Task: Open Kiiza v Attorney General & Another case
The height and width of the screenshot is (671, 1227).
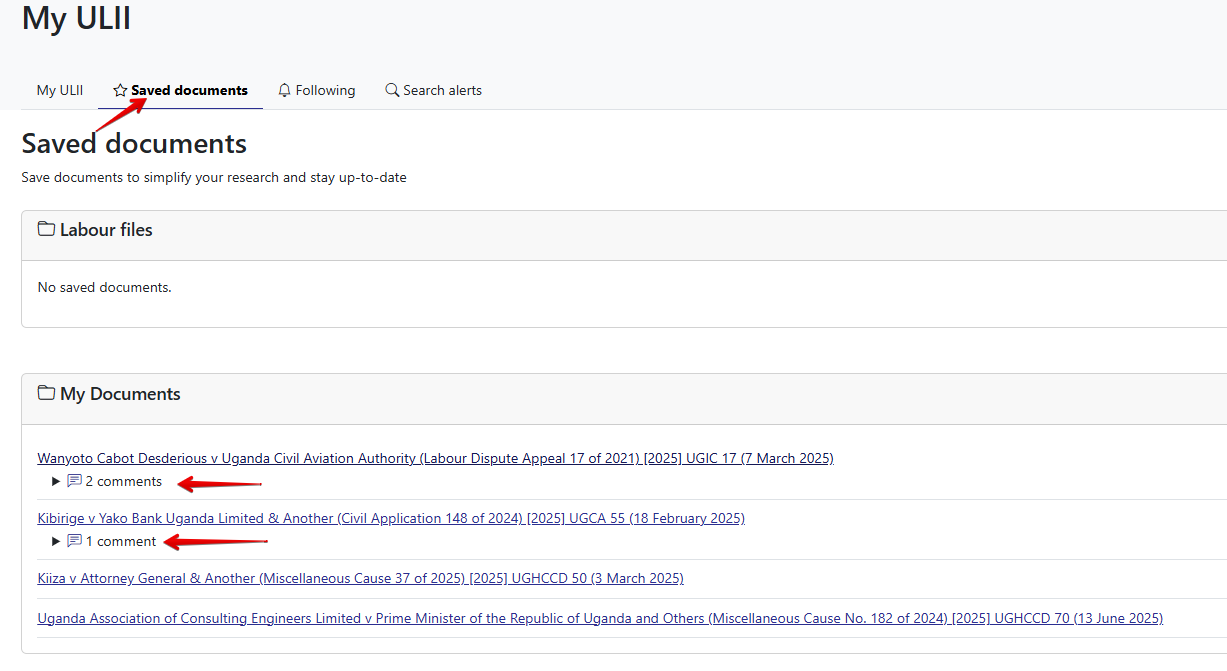Action: pyautogui.click(x=360, y=579)
